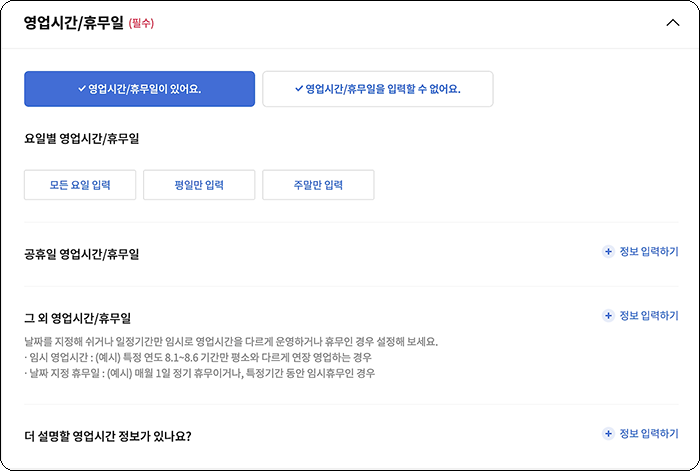Click the '날짜 지정 휴무일 : (예시)' description line
700x471 pixels.
tap(200, 373)
